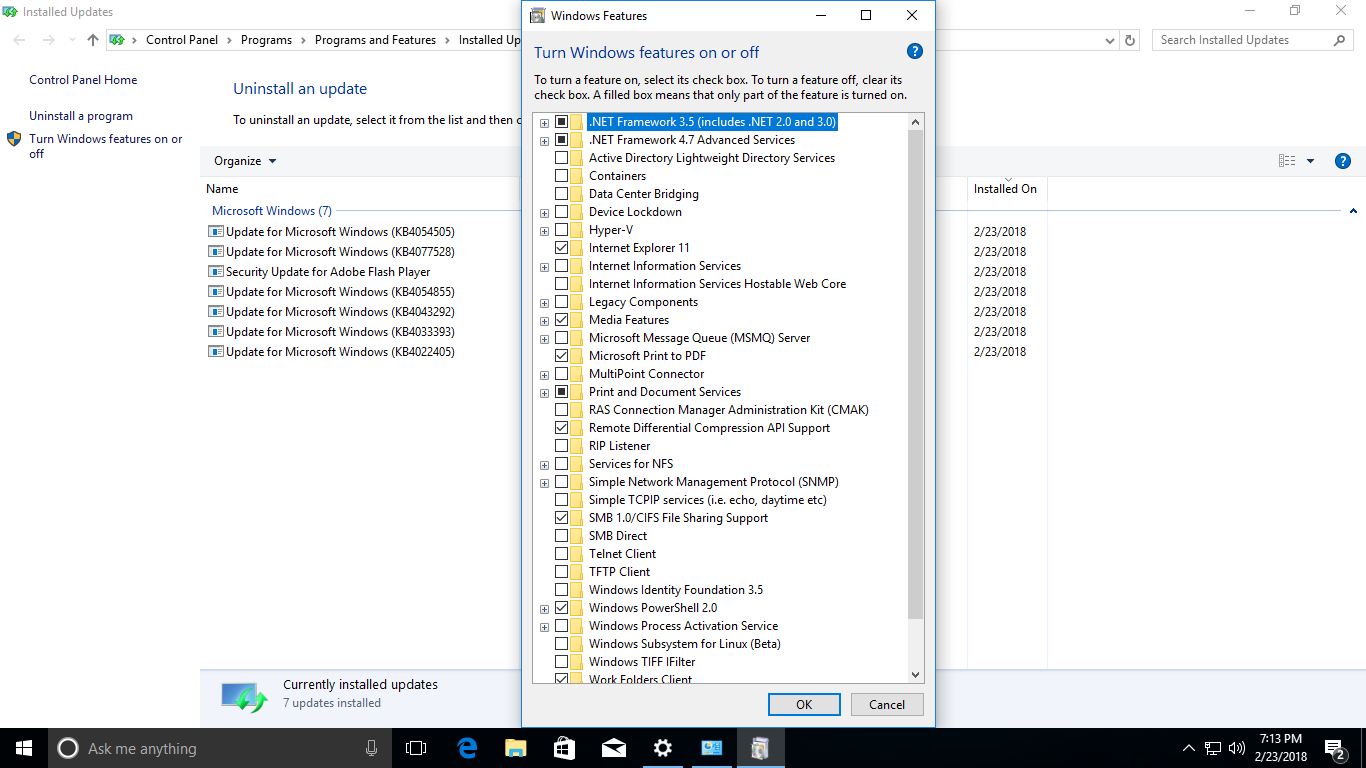1366x768 pixels.
Task: Select Update for Microsoft Windows (KB4022405)
Action: [340, 352]
